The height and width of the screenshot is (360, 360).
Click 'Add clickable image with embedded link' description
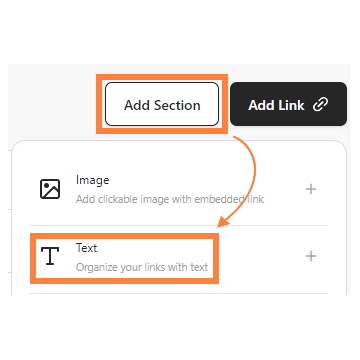(170, 199)
